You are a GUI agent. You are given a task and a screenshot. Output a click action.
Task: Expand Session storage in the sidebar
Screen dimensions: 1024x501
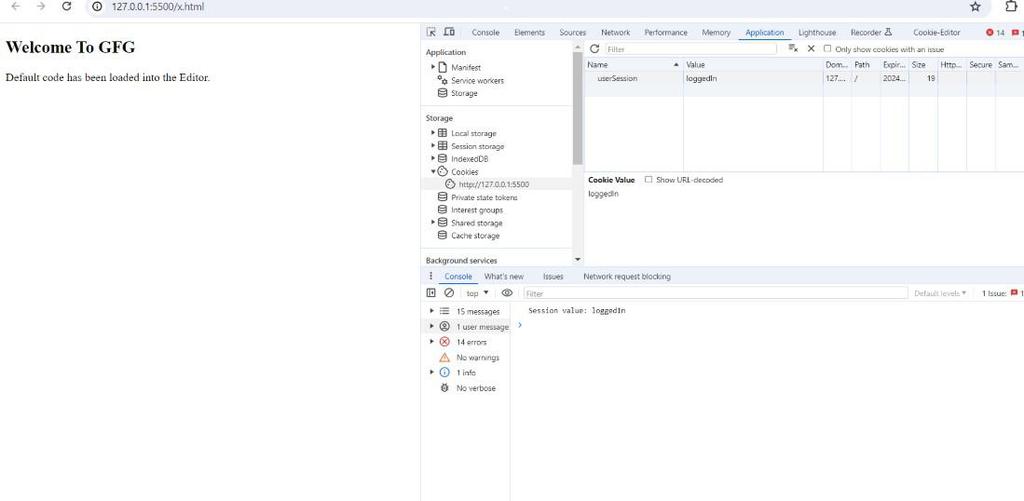coord(433,146)
